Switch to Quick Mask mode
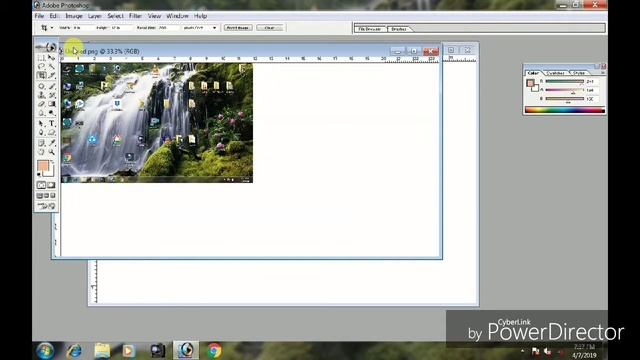 click(51, 185)
